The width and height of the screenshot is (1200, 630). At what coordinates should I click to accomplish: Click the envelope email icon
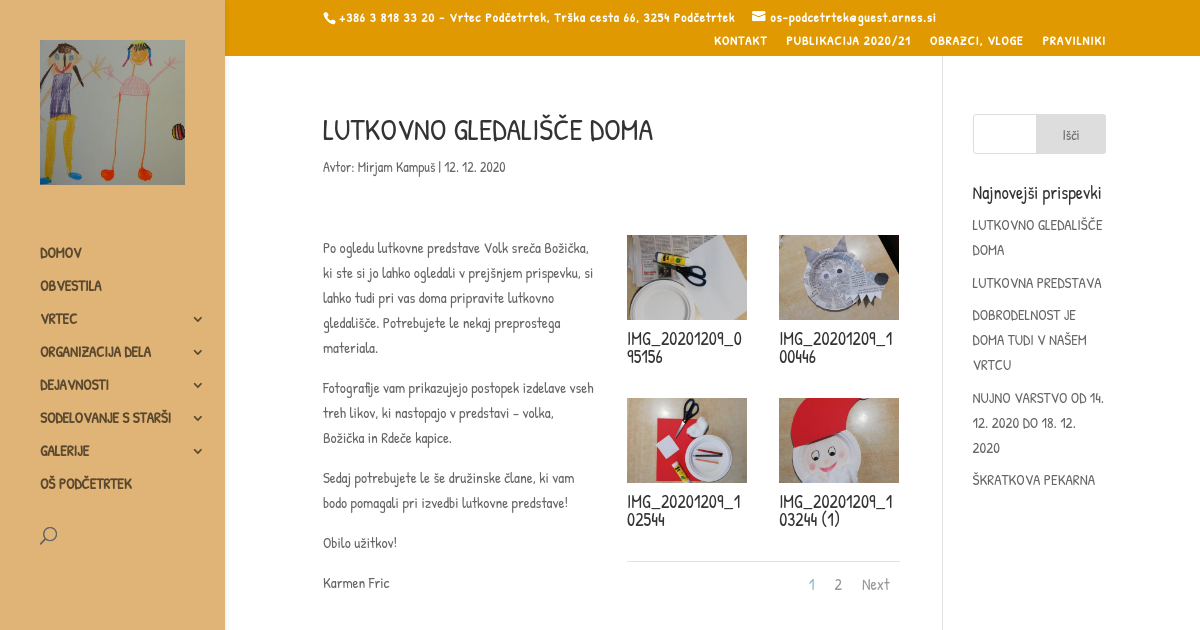tap(759, 16)
